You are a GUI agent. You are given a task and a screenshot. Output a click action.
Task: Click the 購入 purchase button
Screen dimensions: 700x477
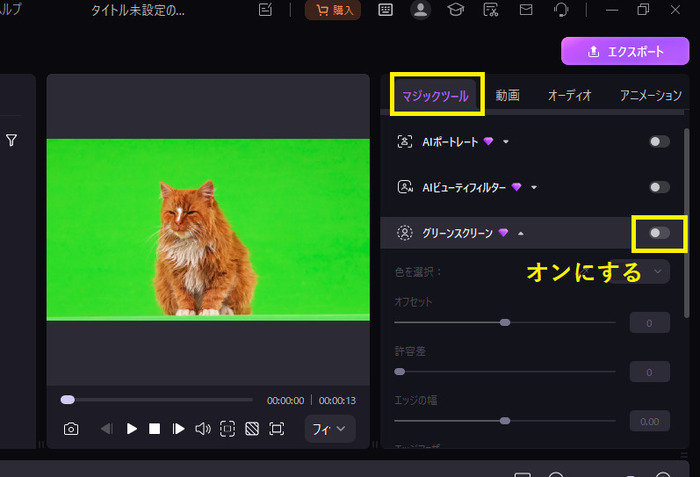[x=333, y=10]
